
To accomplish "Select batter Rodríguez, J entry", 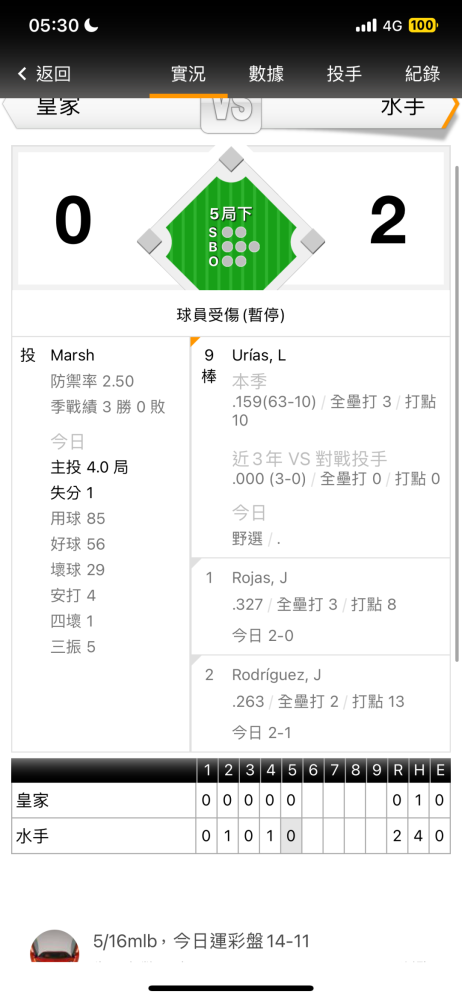I will pos(320,703).
